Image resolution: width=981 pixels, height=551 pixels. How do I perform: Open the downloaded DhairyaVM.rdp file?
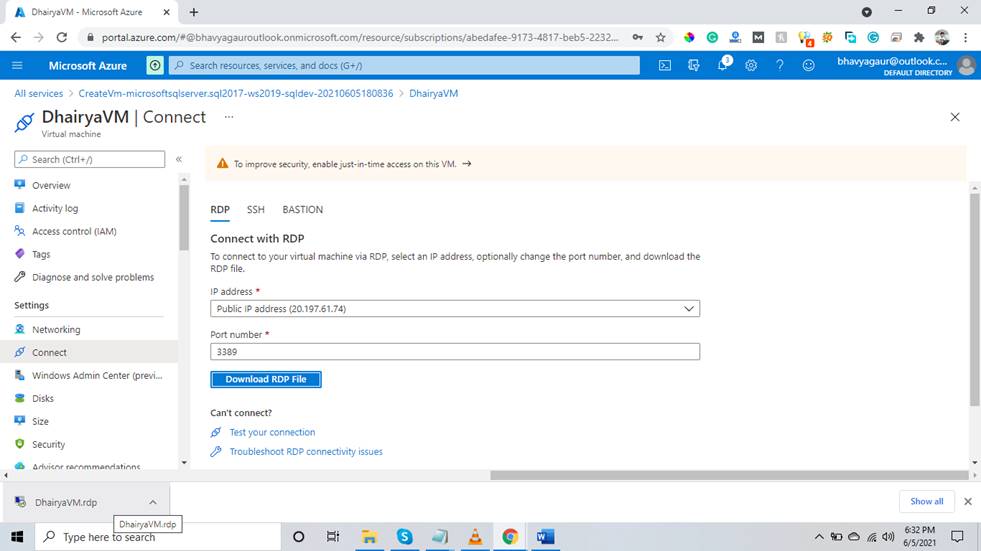tap(66, 502)
